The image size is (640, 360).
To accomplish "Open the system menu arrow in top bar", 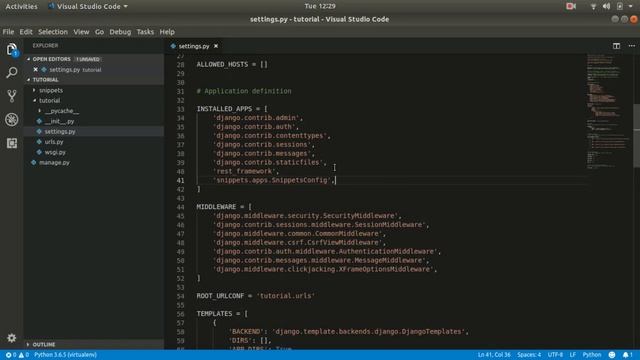I will [x=631, y=6].
